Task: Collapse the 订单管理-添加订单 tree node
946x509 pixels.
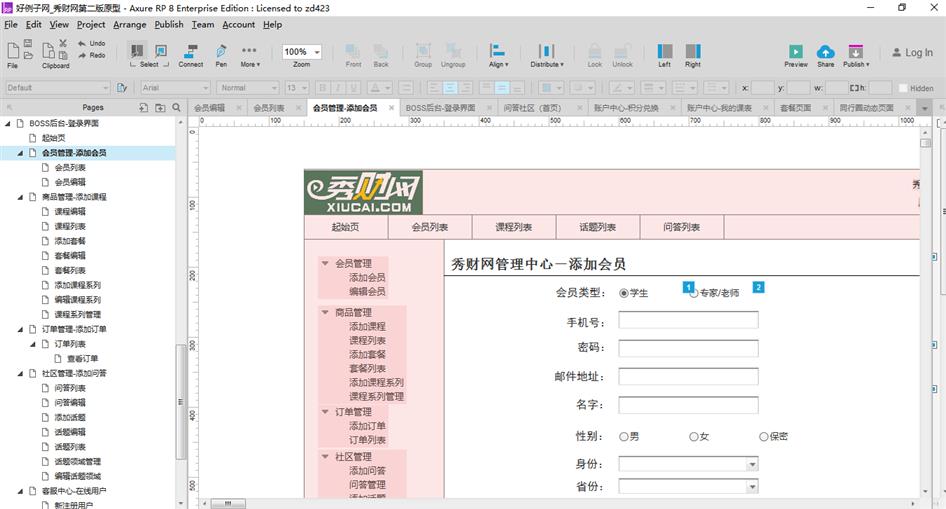Action: tap(20, 329)
